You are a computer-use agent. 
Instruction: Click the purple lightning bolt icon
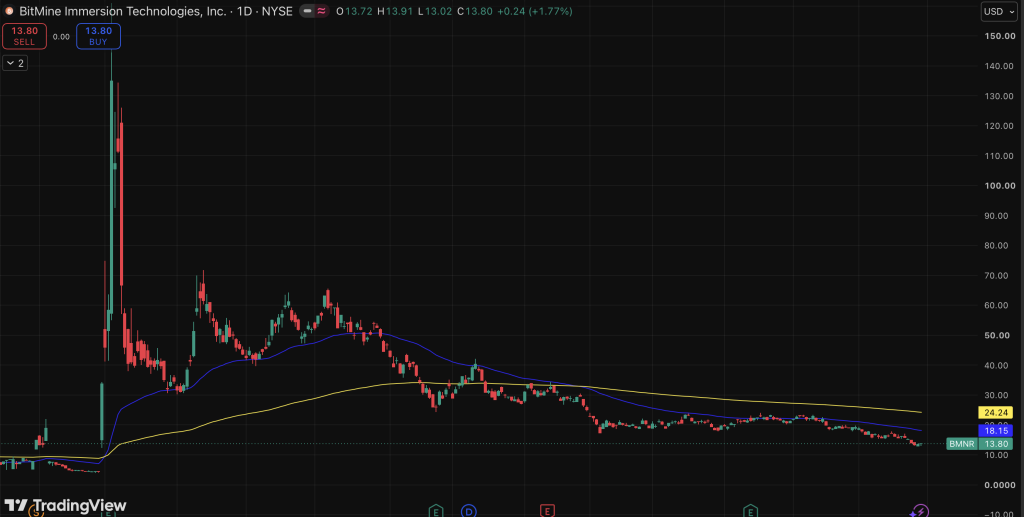920,511
